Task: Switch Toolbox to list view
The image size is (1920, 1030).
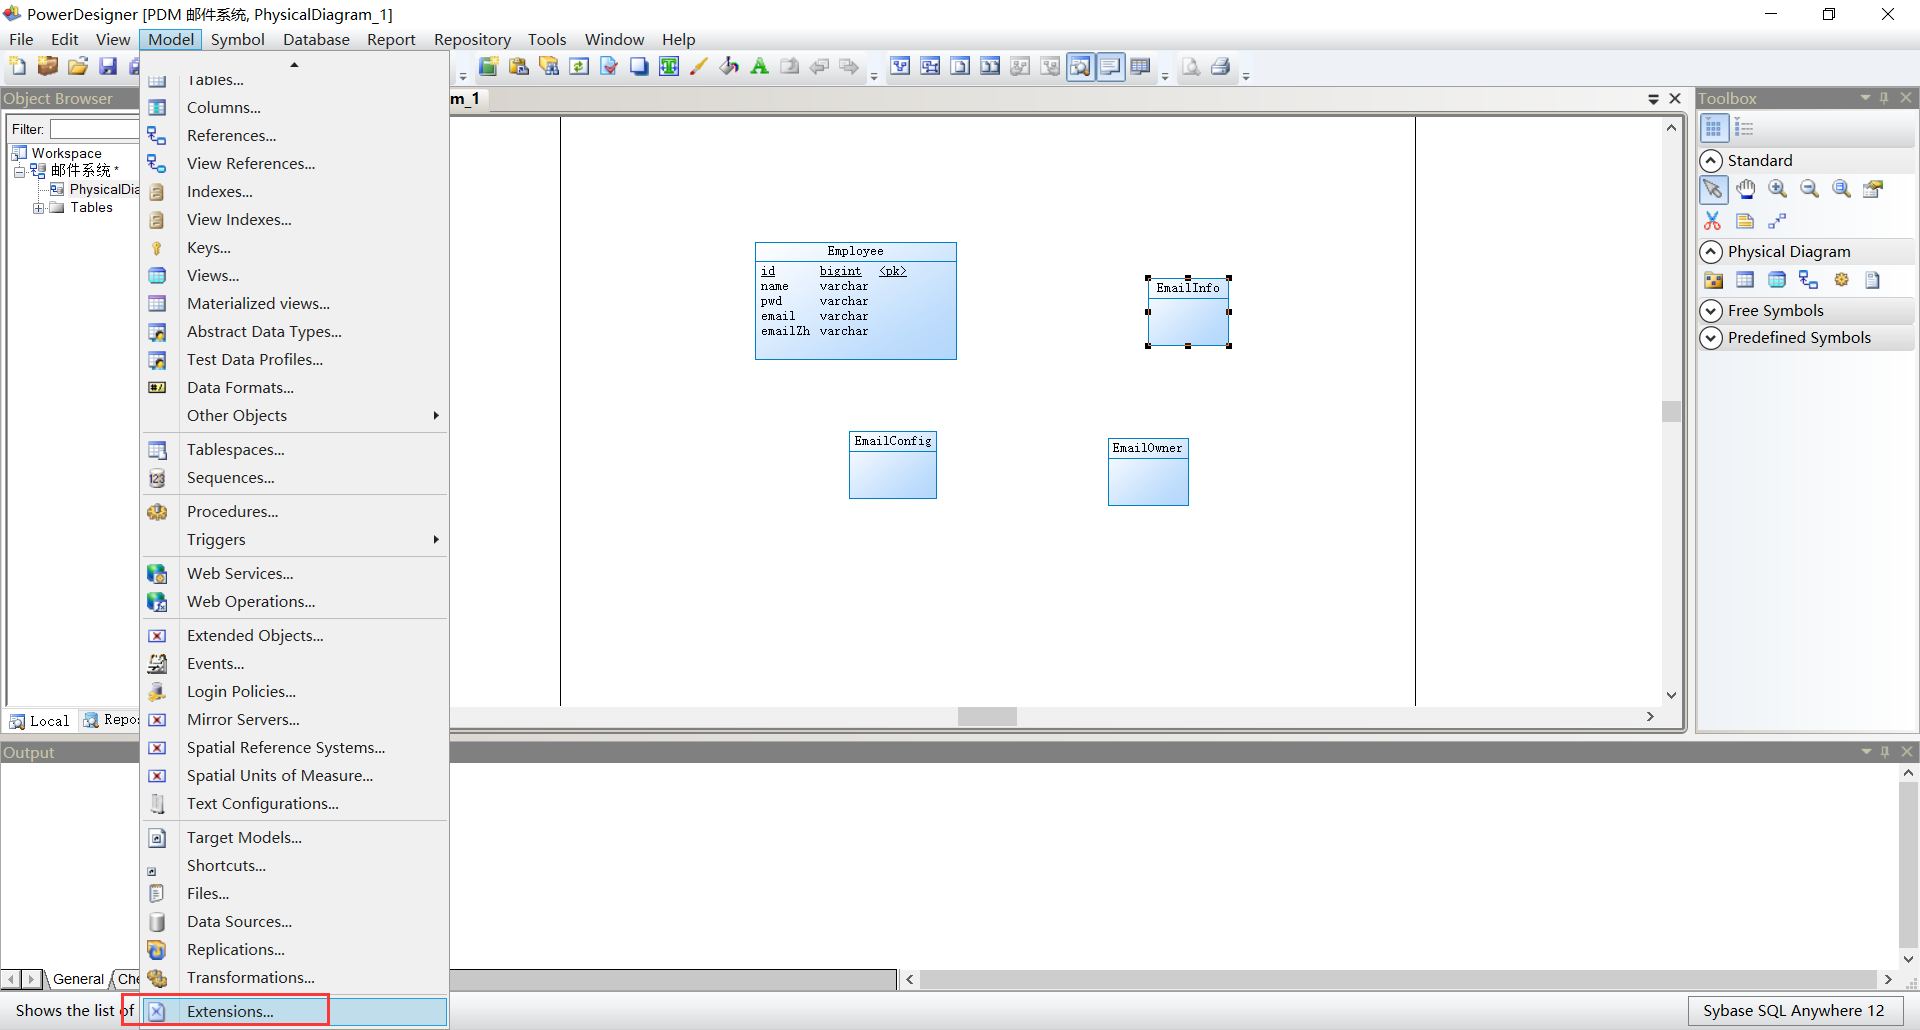Action: tap(1744, 128)
